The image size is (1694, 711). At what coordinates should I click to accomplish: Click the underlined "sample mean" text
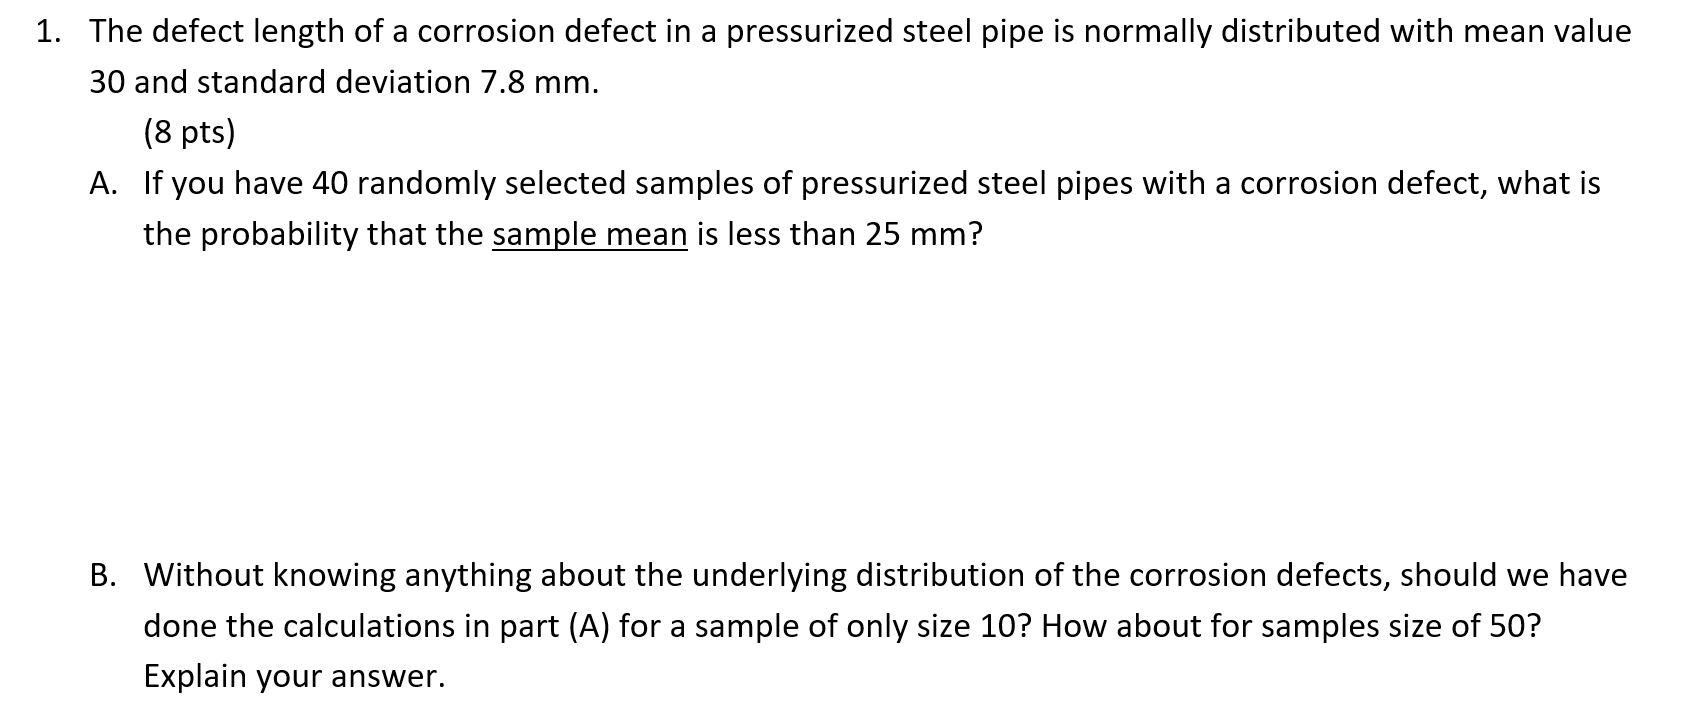click(x=590, y=235)
